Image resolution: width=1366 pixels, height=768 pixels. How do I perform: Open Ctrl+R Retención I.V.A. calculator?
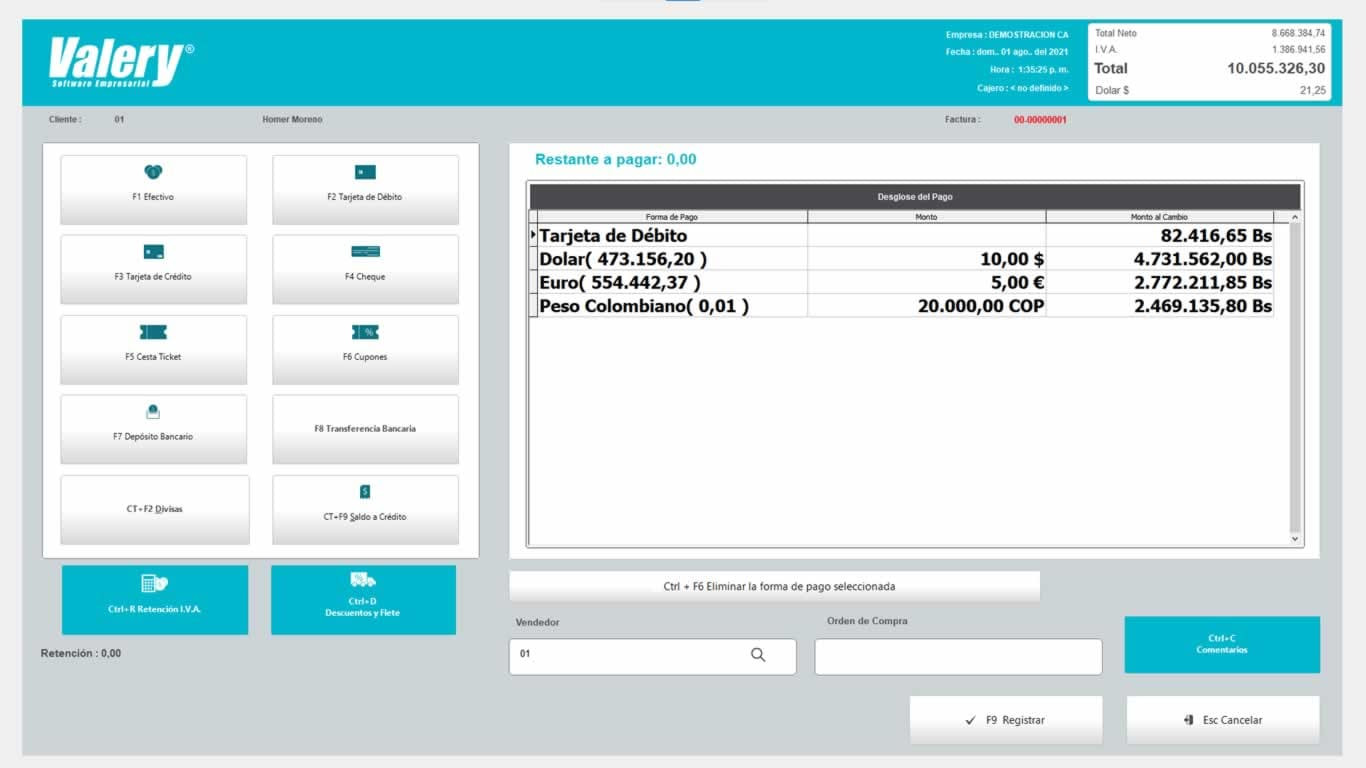coord(154,584)
